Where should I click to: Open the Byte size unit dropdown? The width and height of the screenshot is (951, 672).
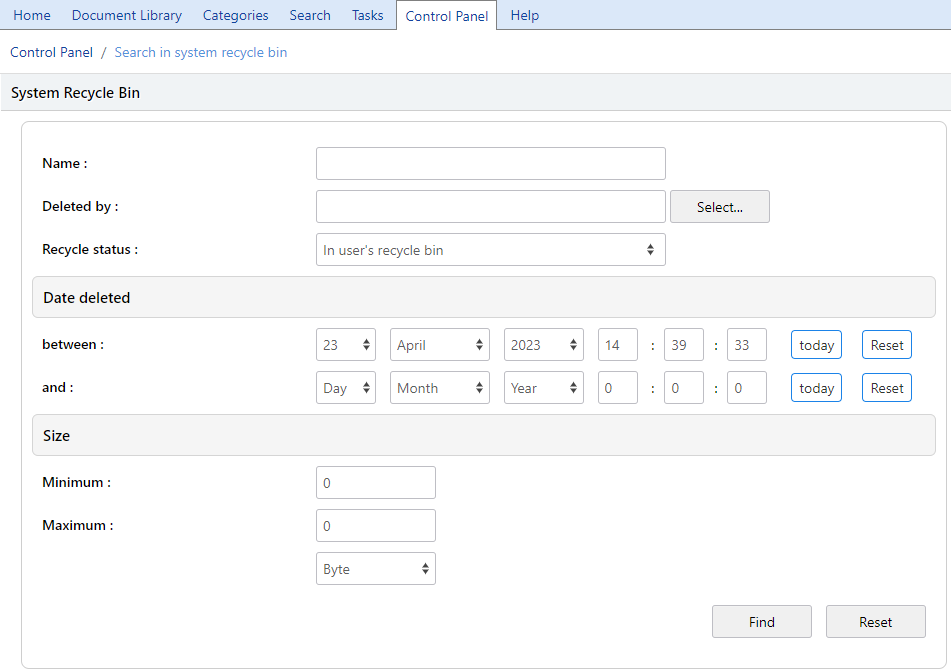(x=375, y=569)
